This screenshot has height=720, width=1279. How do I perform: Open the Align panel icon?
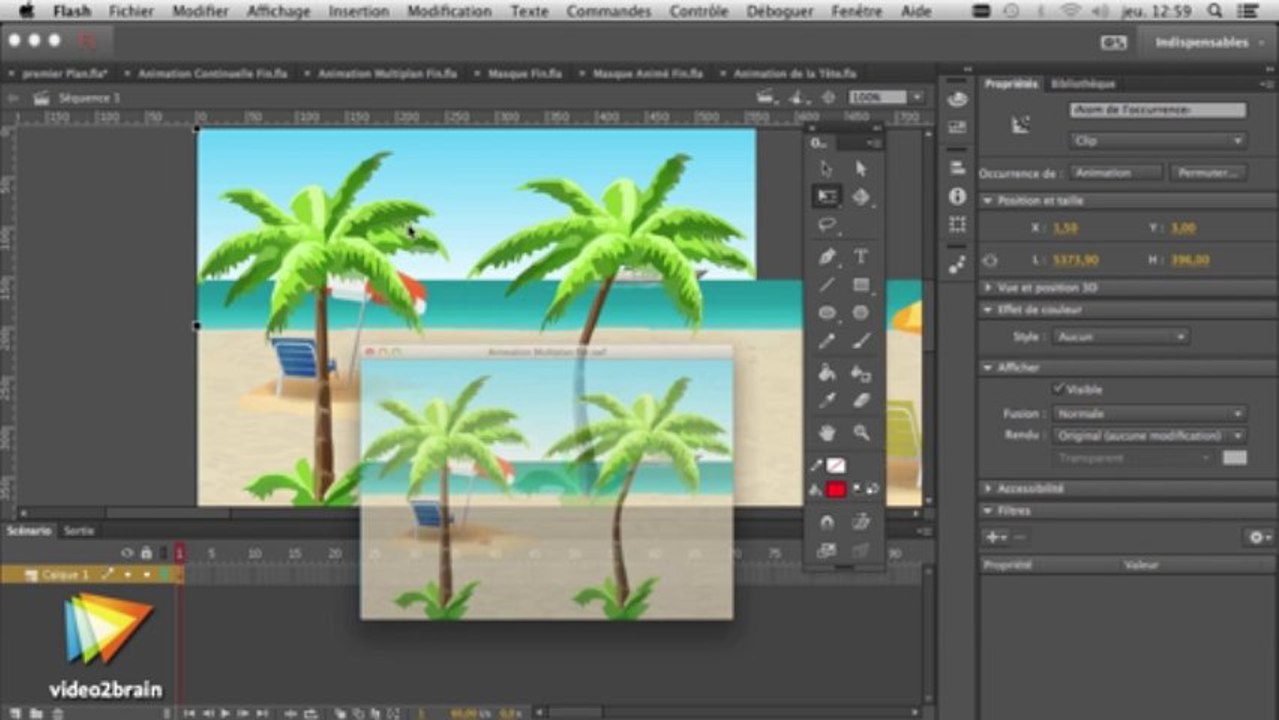pyautogui.click(x=957, y=168)
